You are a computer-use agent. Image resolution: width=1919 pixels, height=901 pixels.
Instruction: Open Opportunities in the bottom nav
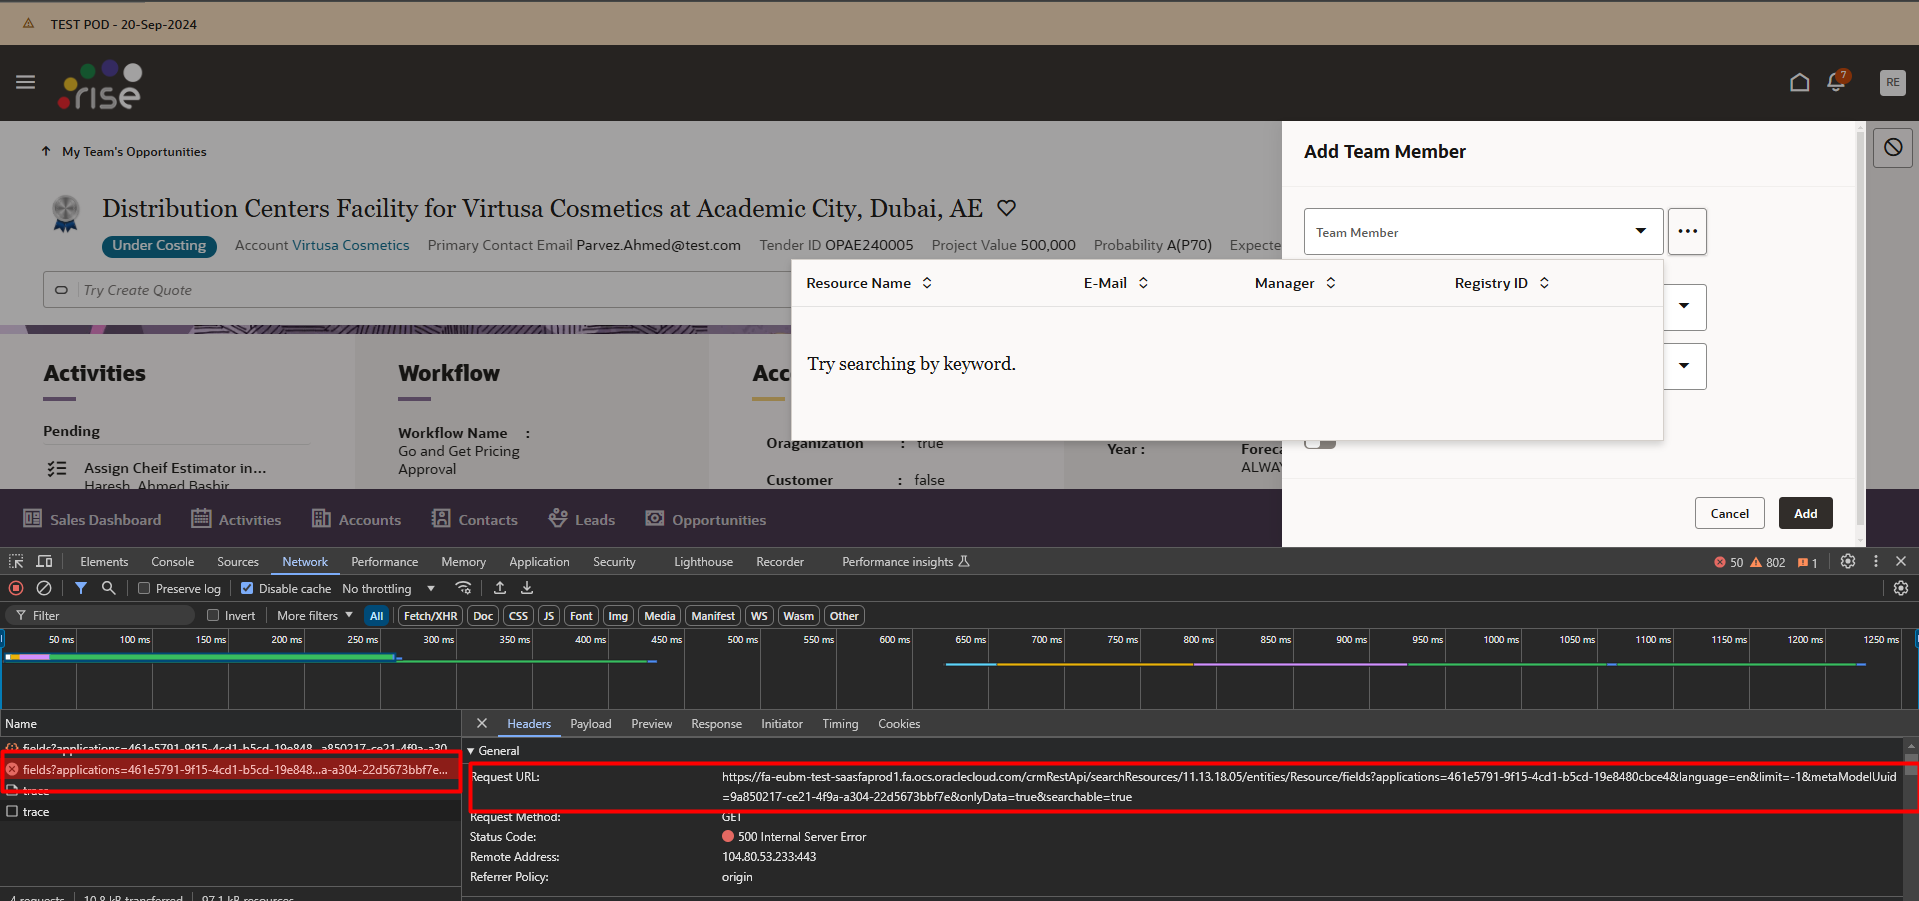[706, 519]
